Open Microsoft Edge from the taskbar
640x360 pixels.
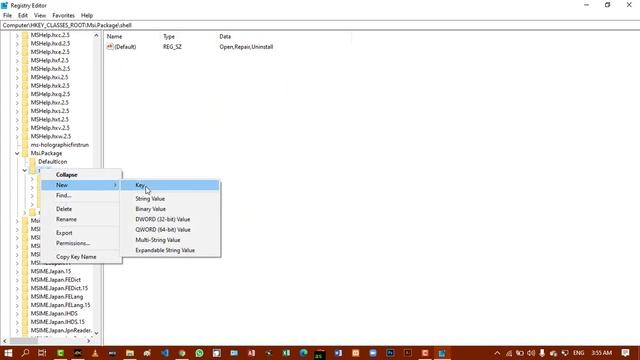tap(303, 353)
